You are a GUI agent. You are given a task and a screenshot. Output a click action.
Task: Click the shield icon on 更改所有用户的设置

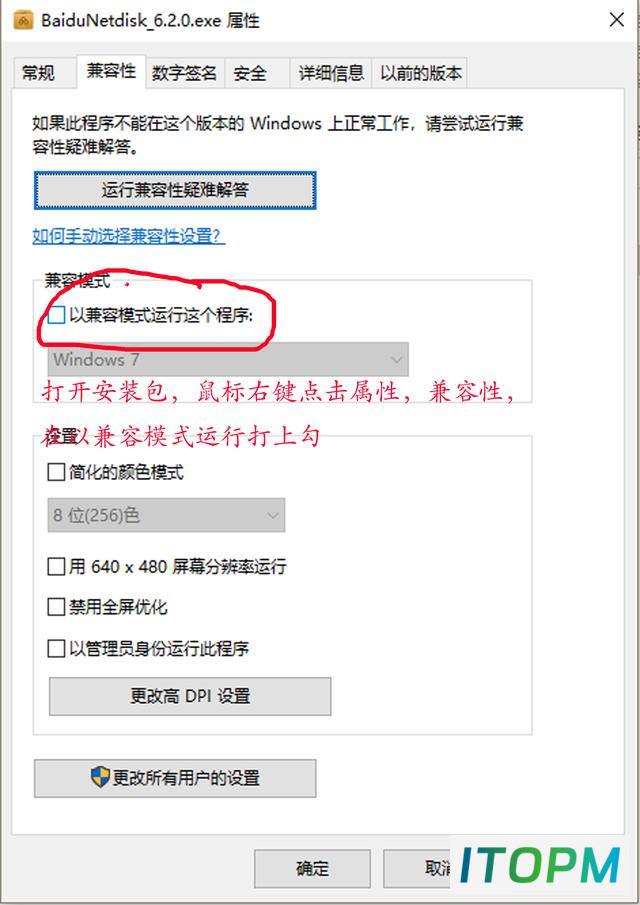click(x=100, y=777)
